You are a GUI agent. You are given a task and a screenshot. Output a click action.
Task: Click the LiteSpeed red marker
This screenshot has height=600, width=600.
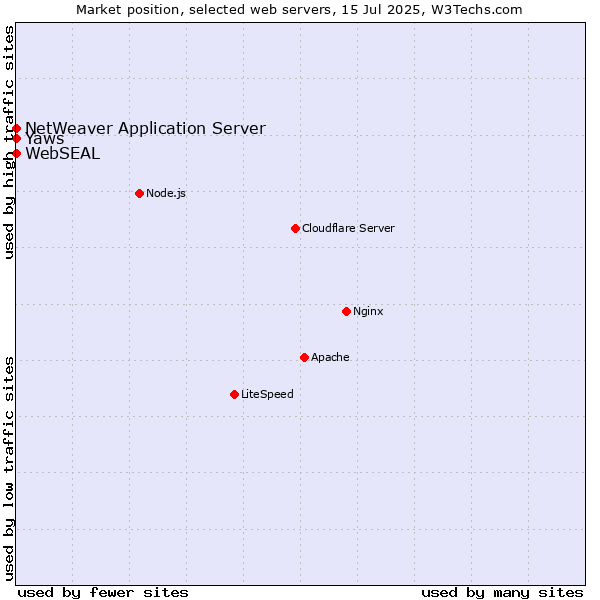(x=235, y=395)
